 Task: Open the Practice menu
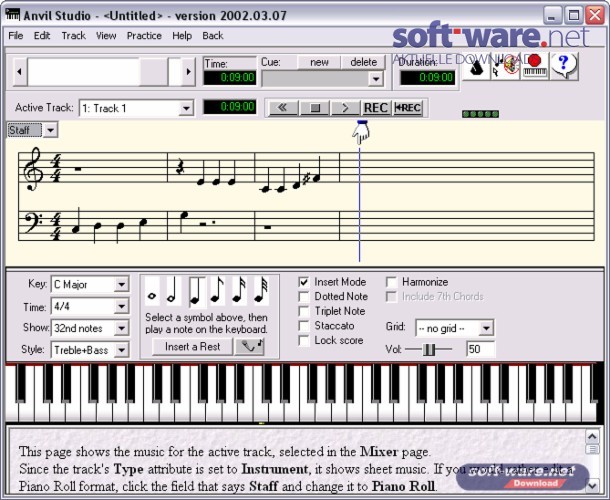(144, 36)
